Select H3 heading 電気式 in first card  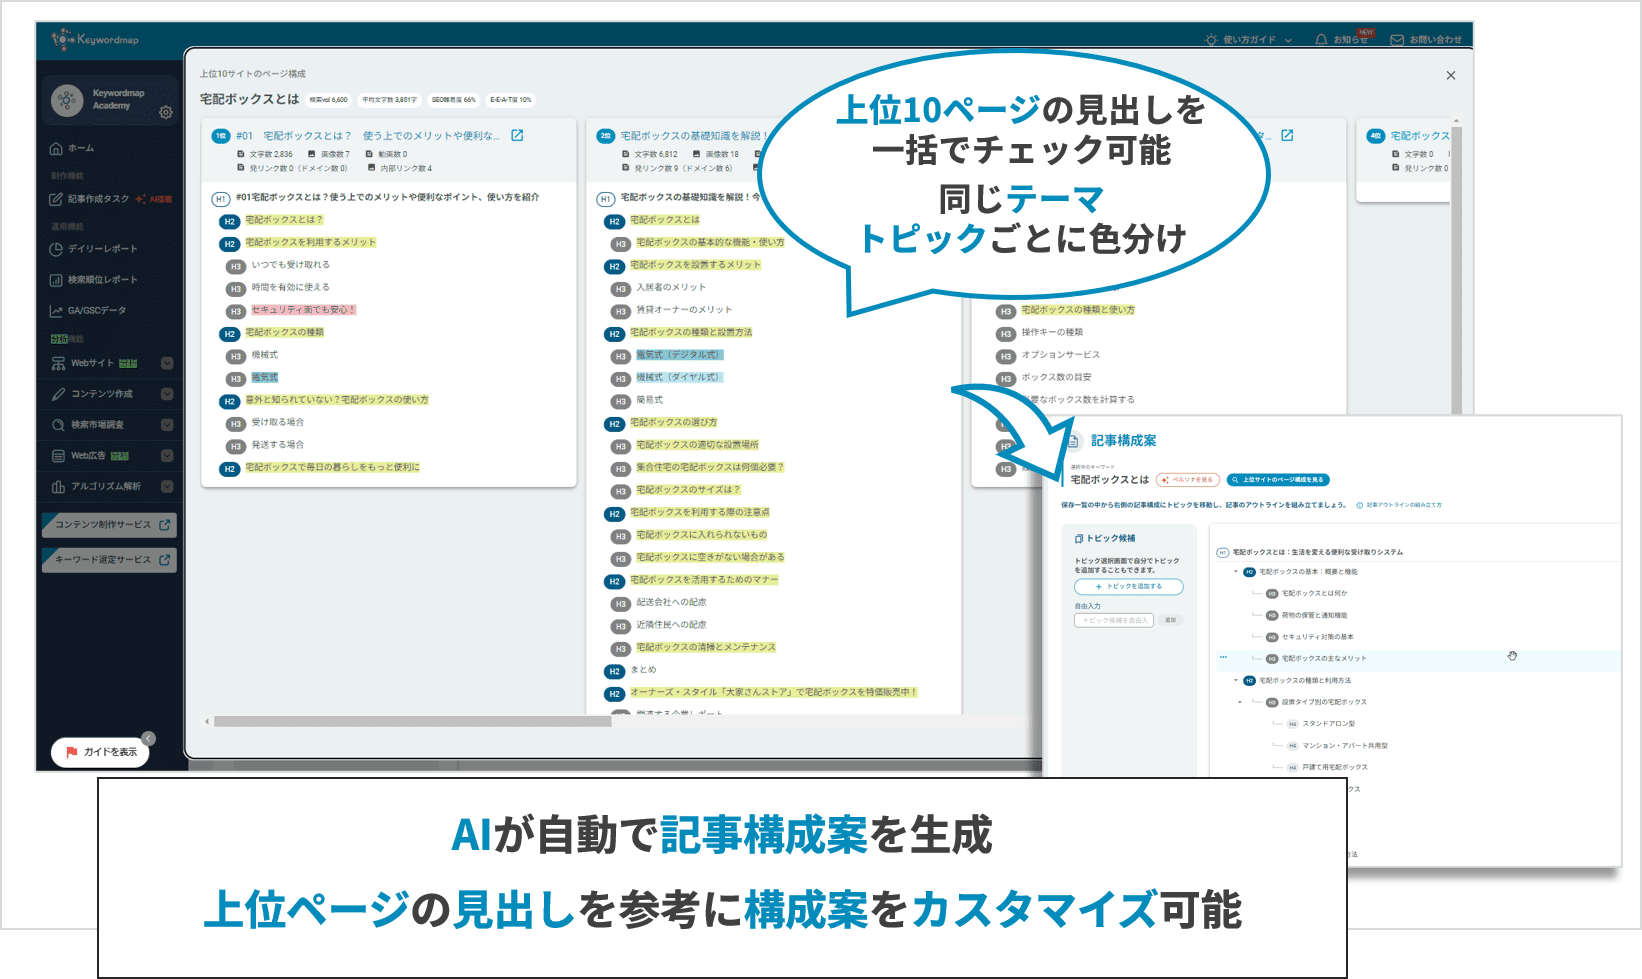tap(265, 378)
